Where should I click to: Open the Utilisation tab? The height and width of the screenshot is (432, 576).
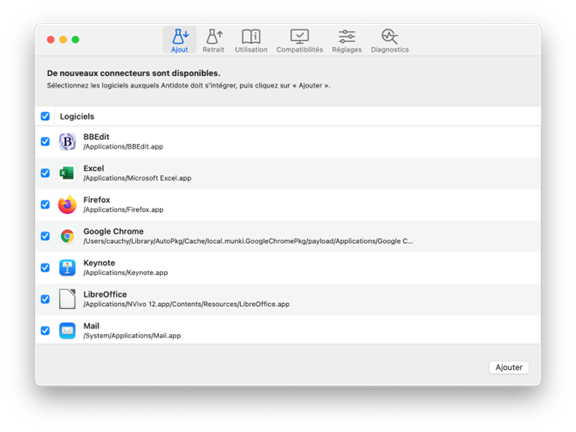click(251, 40)
